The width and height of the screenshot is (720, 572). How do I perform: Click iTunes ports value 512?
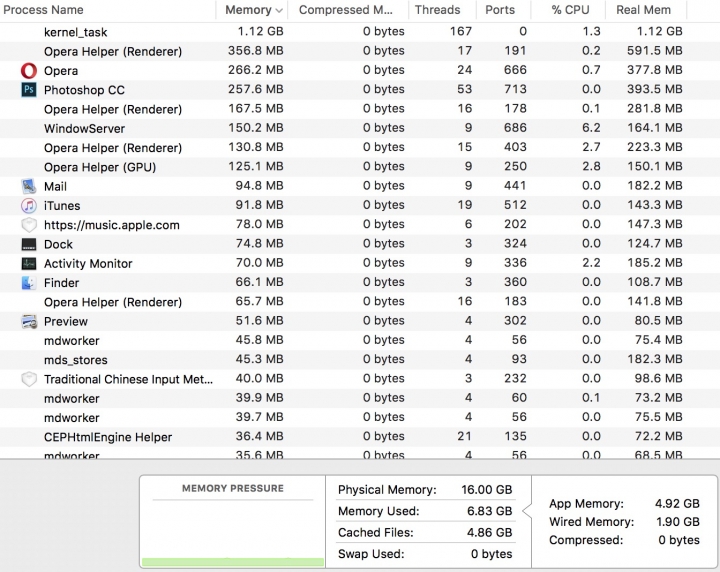pos(515,205)
